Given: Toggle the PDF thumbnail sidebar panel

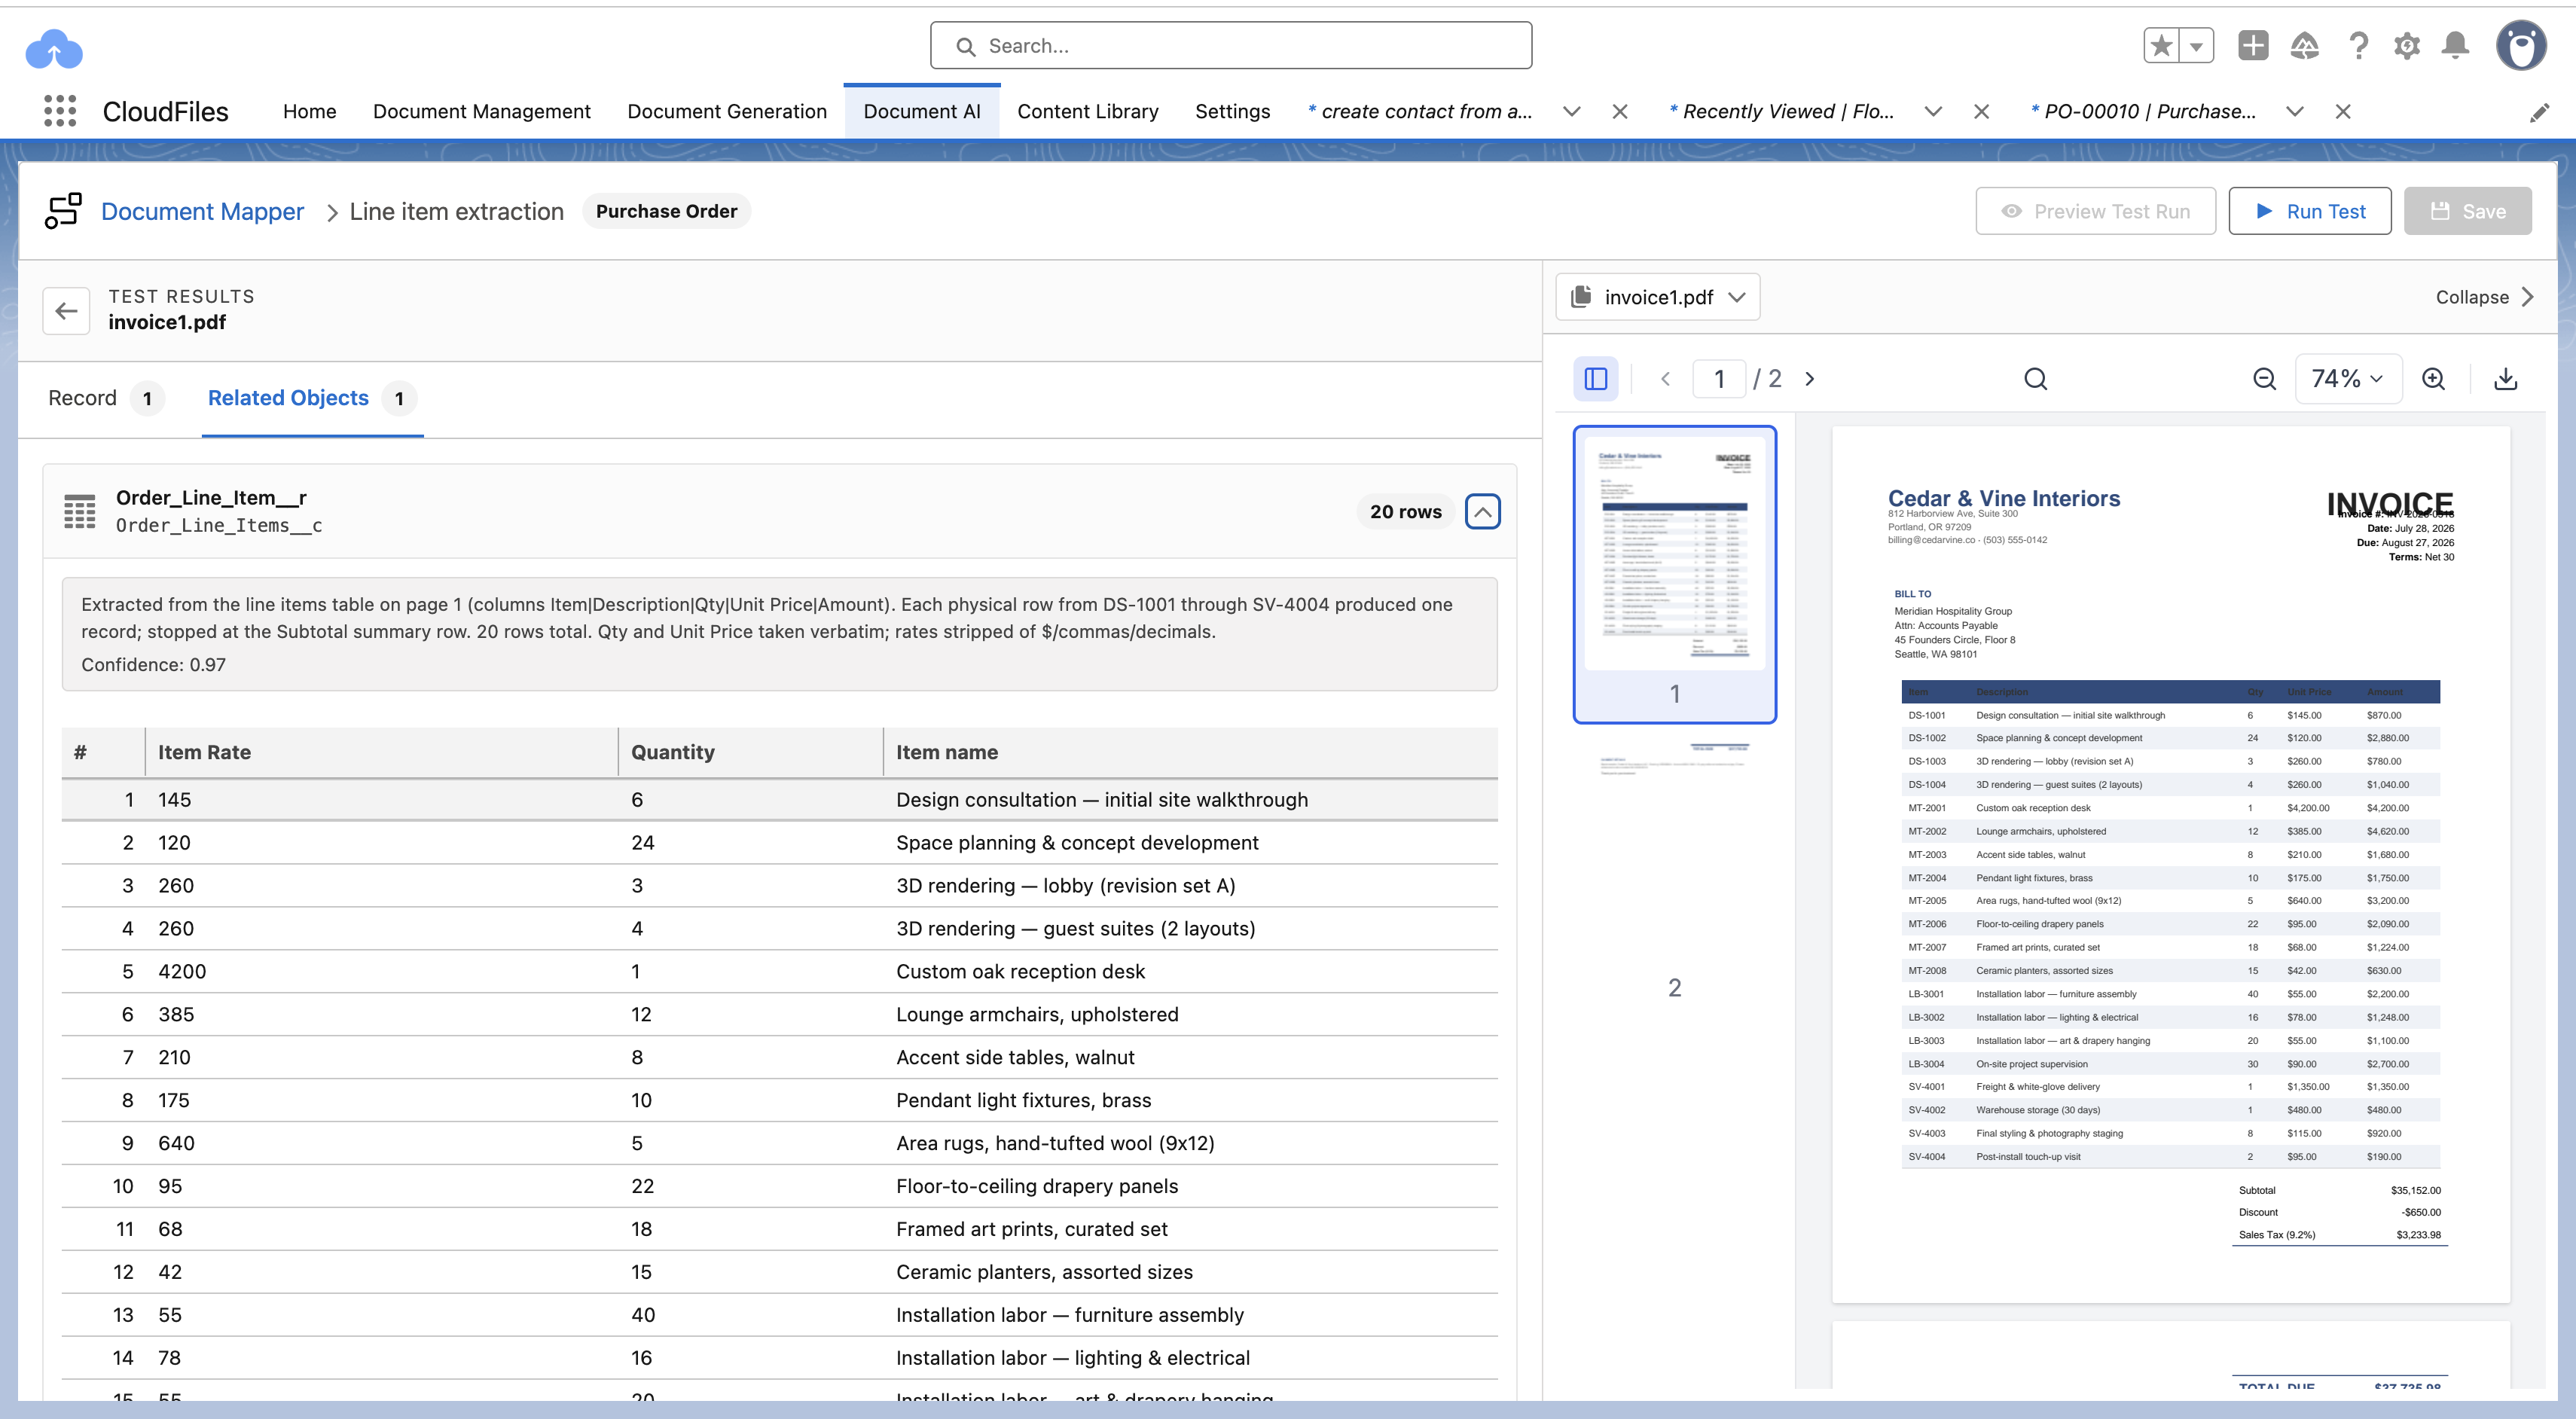Looking at the screenshot, I should [x=1596, y=379].
